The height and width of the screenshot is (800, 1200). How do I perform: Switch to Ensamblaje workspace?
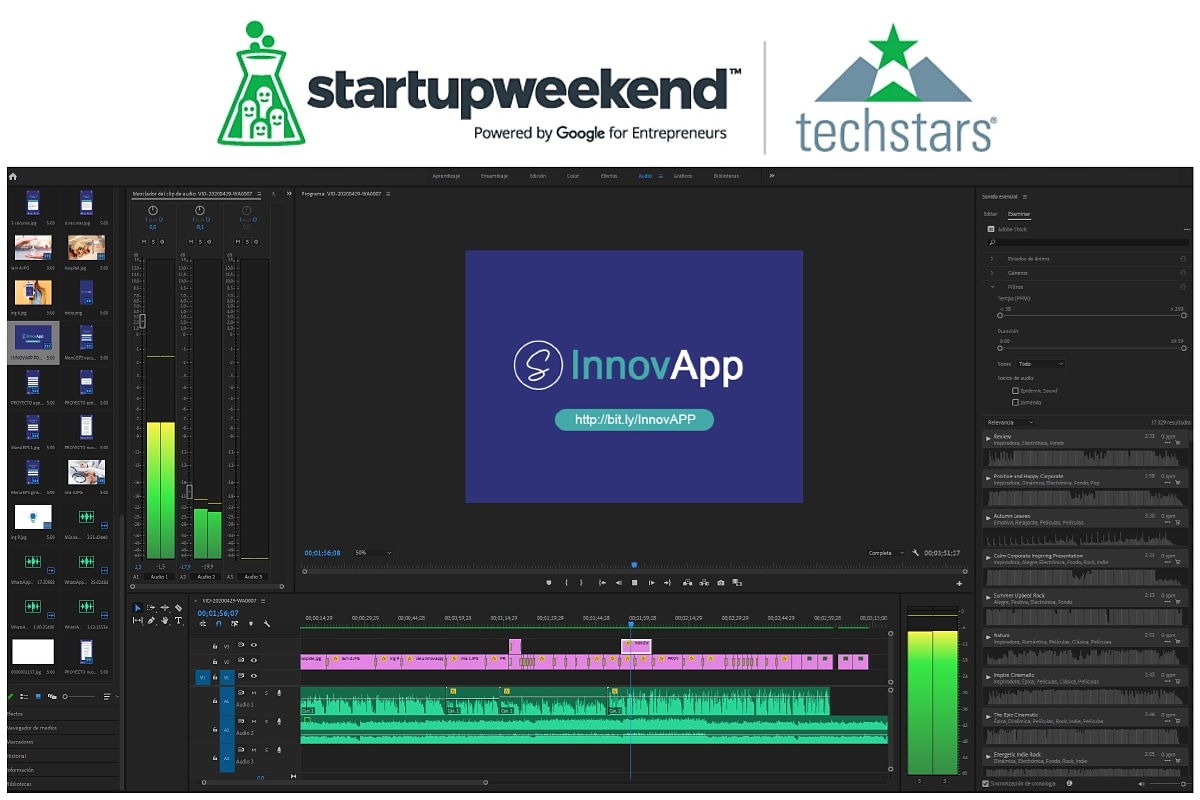pos(494,176)
